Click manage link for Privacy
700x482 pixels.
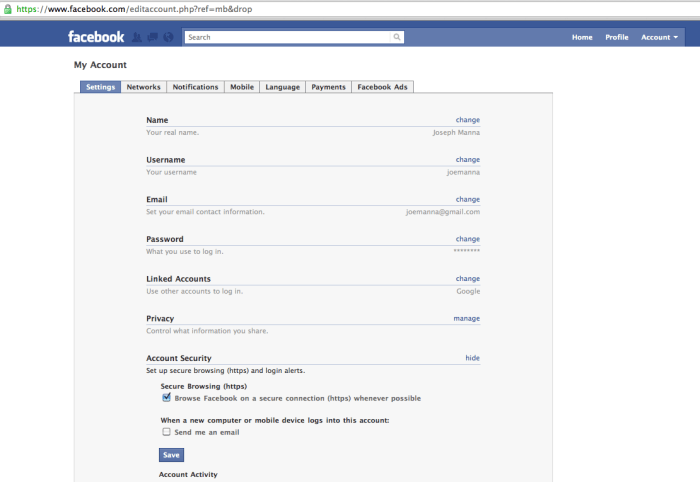[x=467, y=319]
